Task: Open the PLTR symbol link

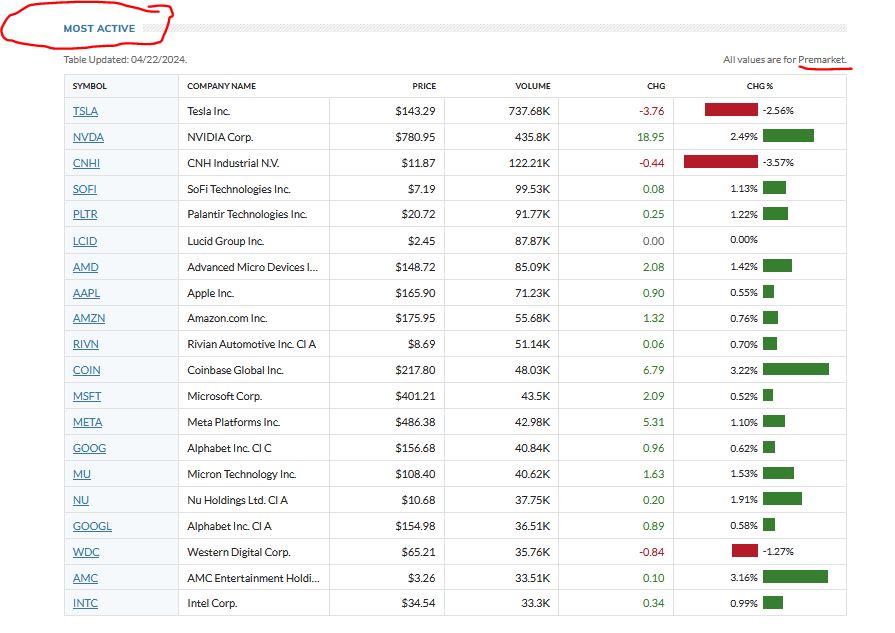Action: point(85,215)
